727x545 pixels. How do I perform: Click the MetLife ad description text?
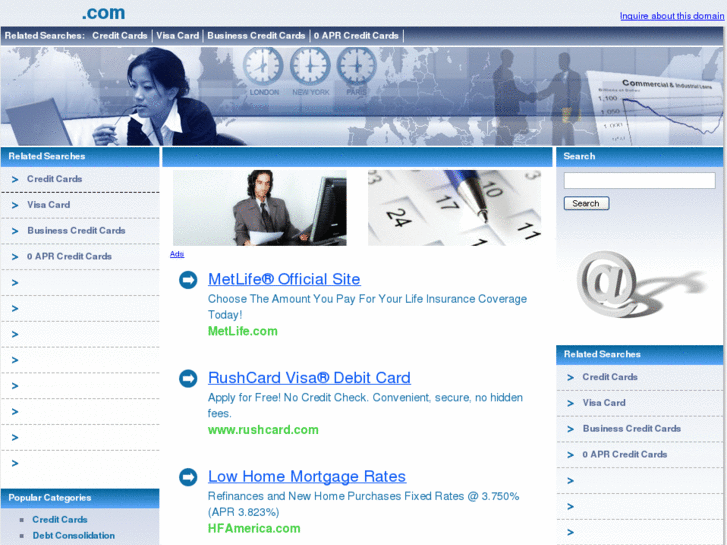[x=367, y=307]
